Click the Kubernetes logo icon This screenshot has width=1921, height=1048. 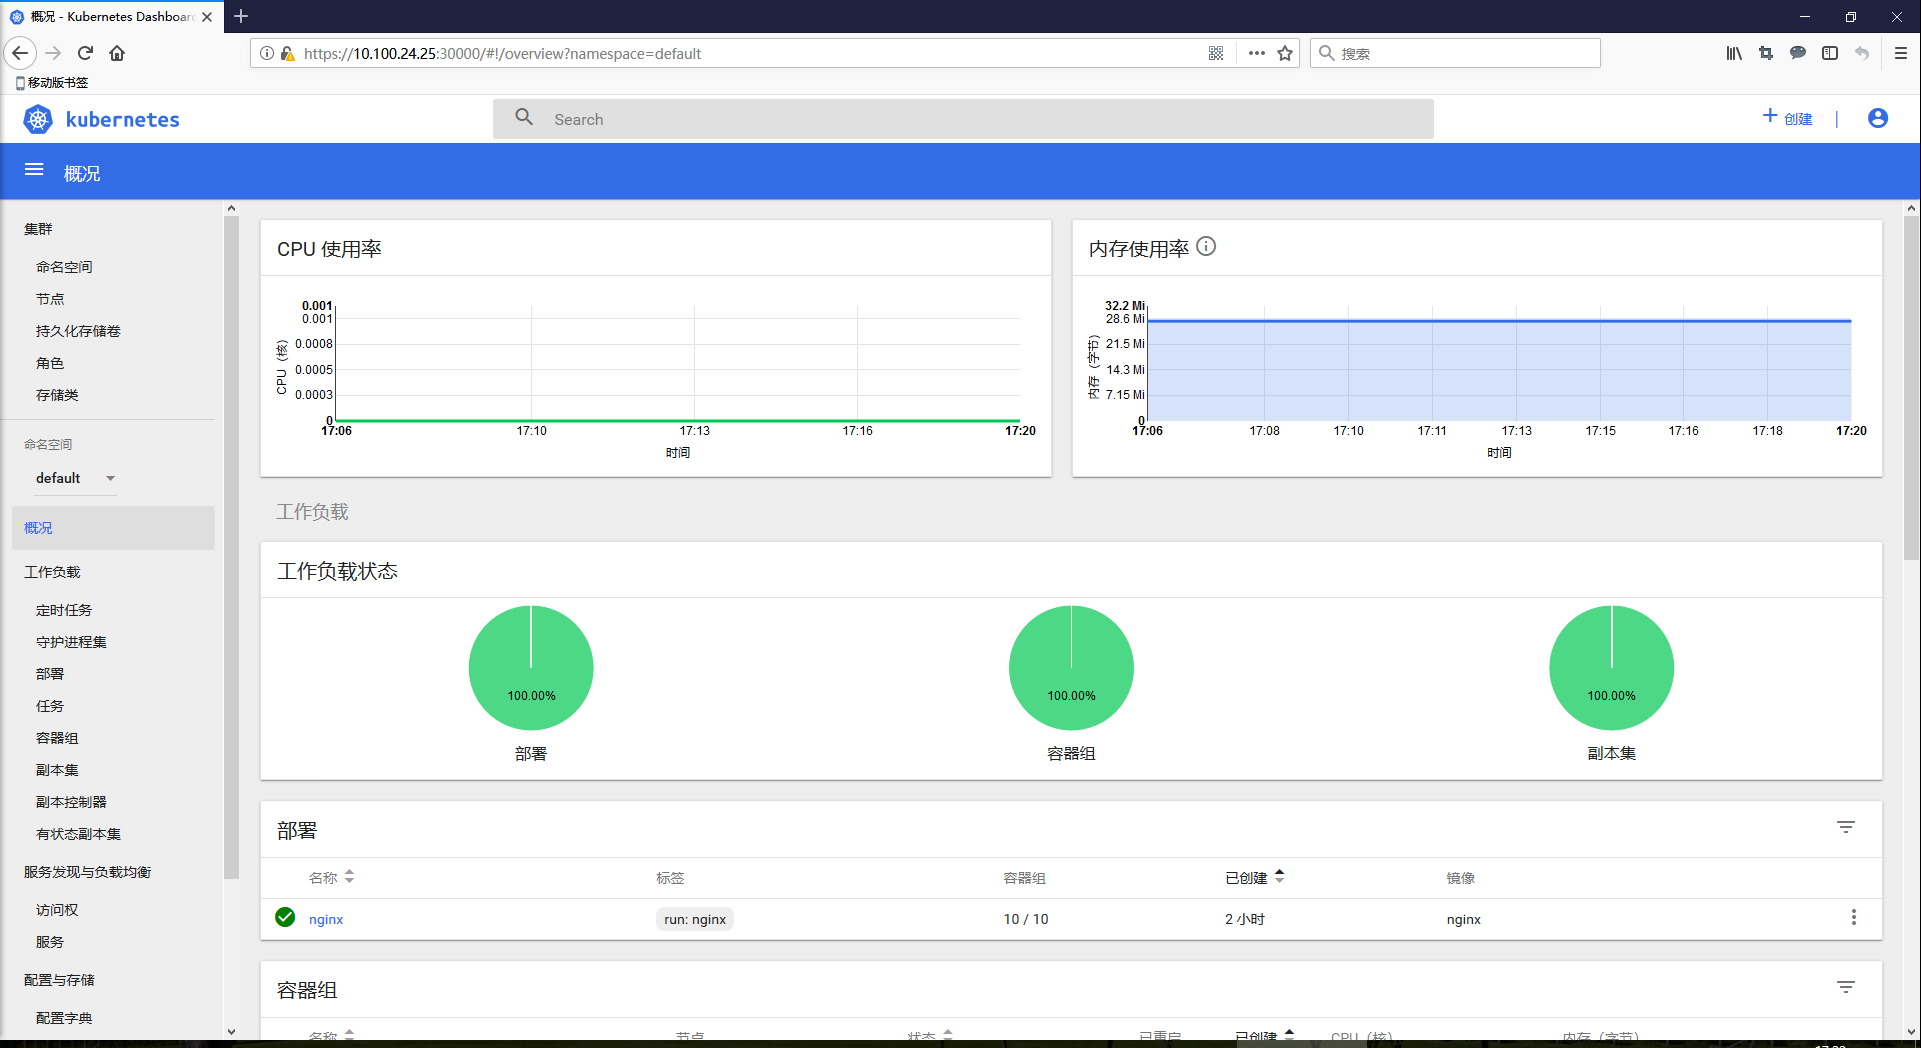[x=38, y=120]
